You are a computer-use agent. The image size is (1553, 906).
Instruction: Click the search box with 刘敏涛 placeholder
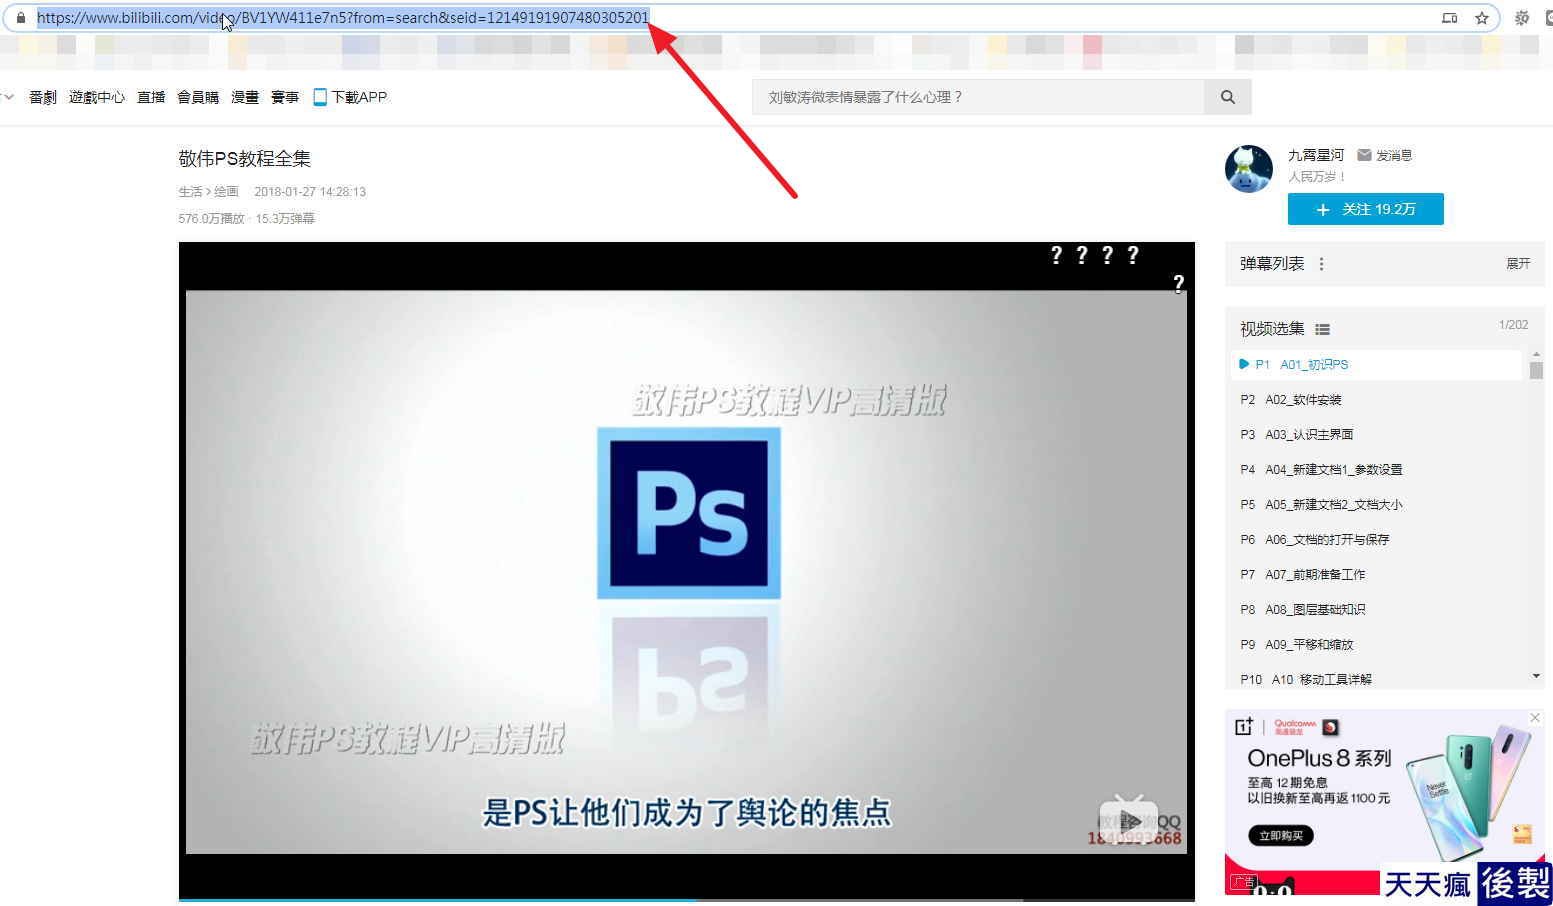point(979,97)
